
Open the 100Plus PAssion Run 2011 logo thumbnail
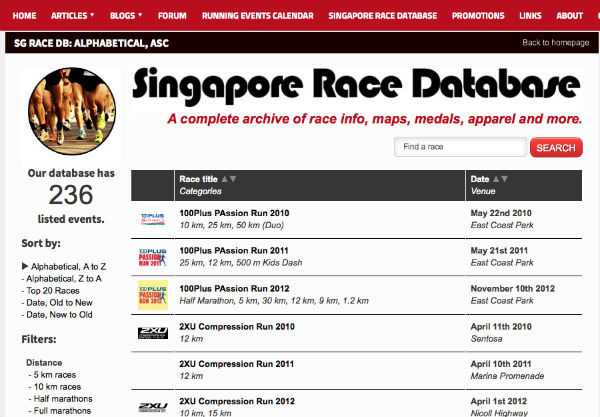pyautogui.click(x=153, y=257)
